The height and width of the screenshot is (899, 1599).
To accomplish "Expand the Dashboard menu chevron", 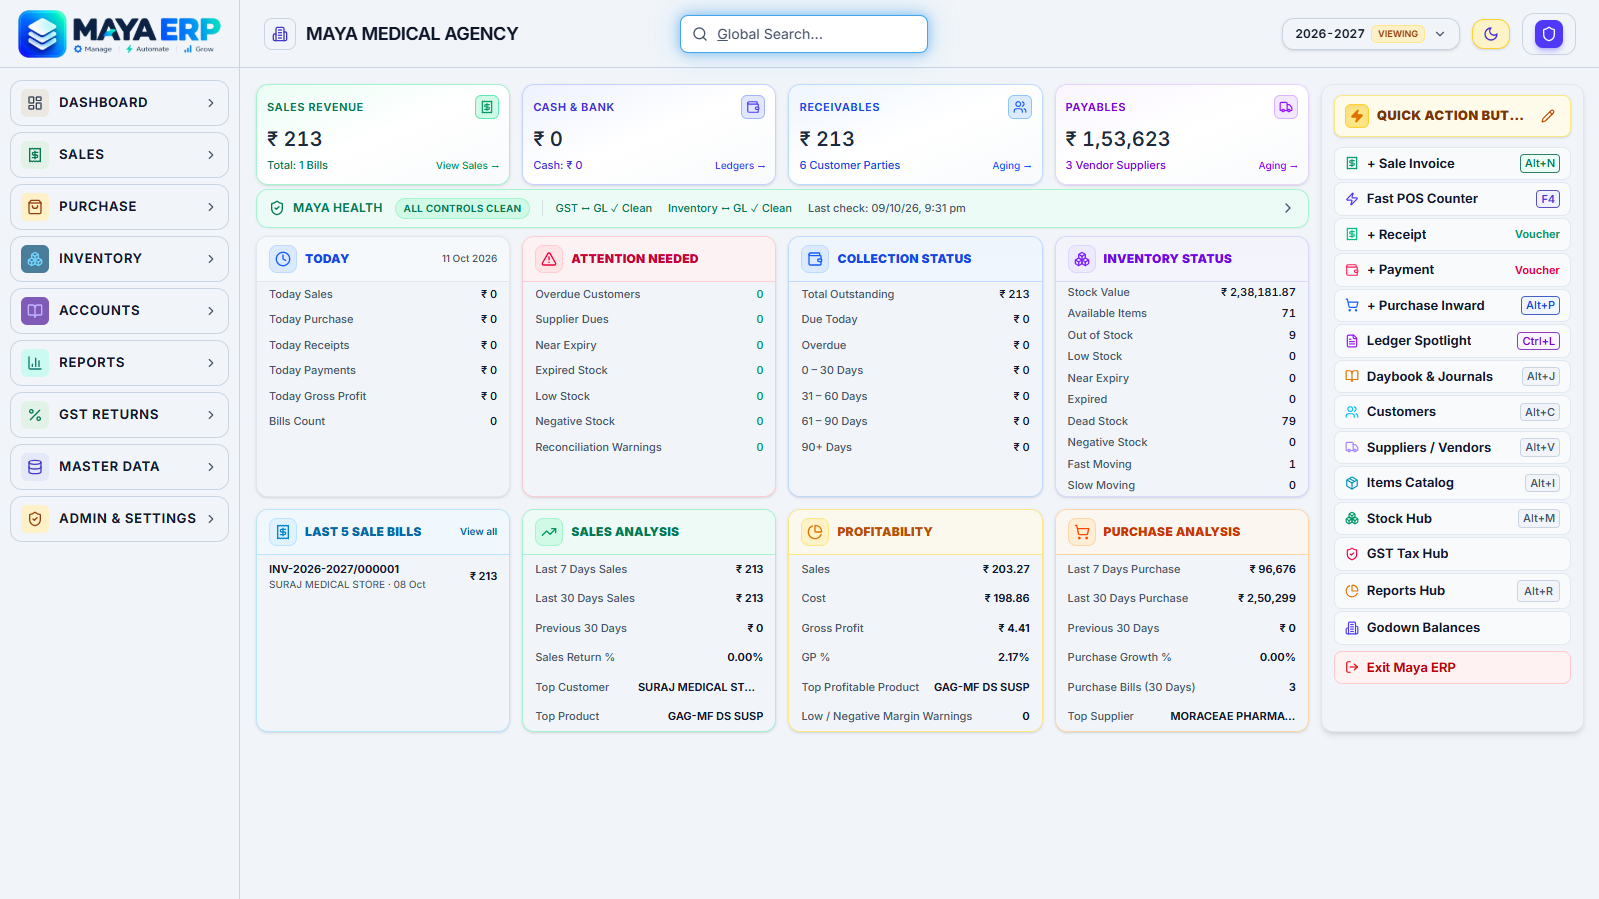I will (210, 103).
